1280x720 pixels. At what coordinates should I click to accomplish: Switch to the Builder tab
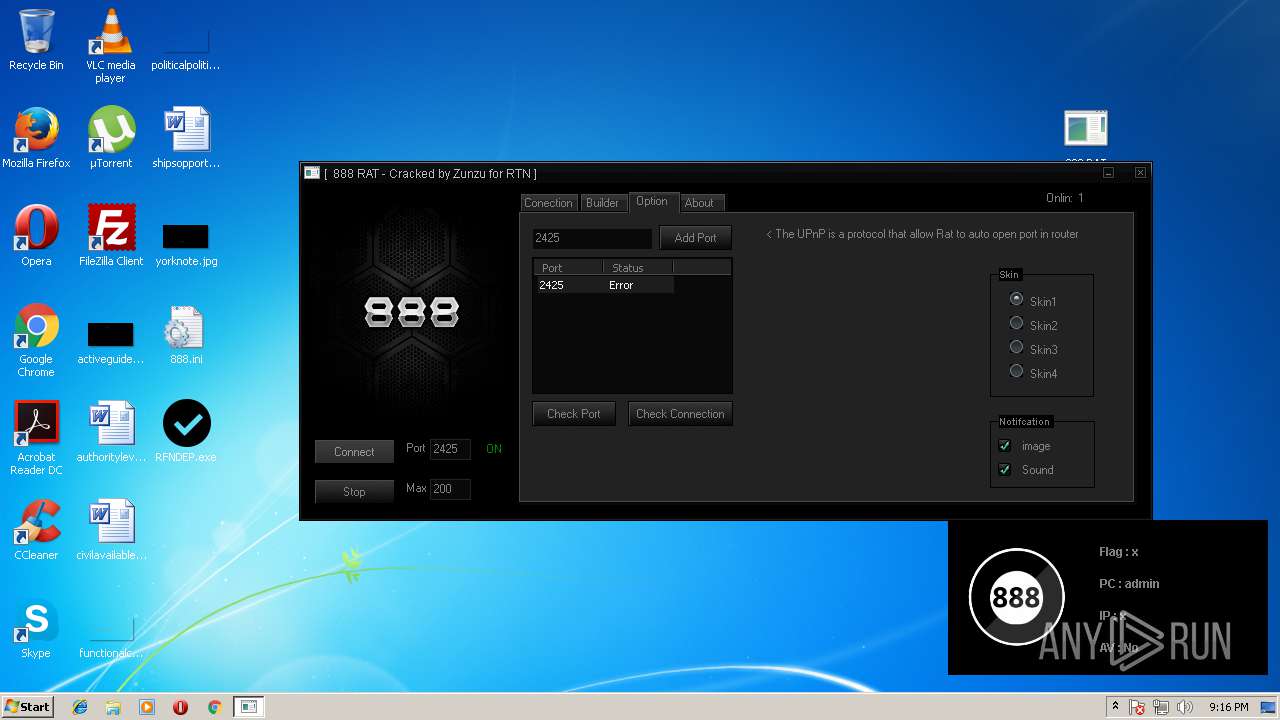click(x=602, y=203)
